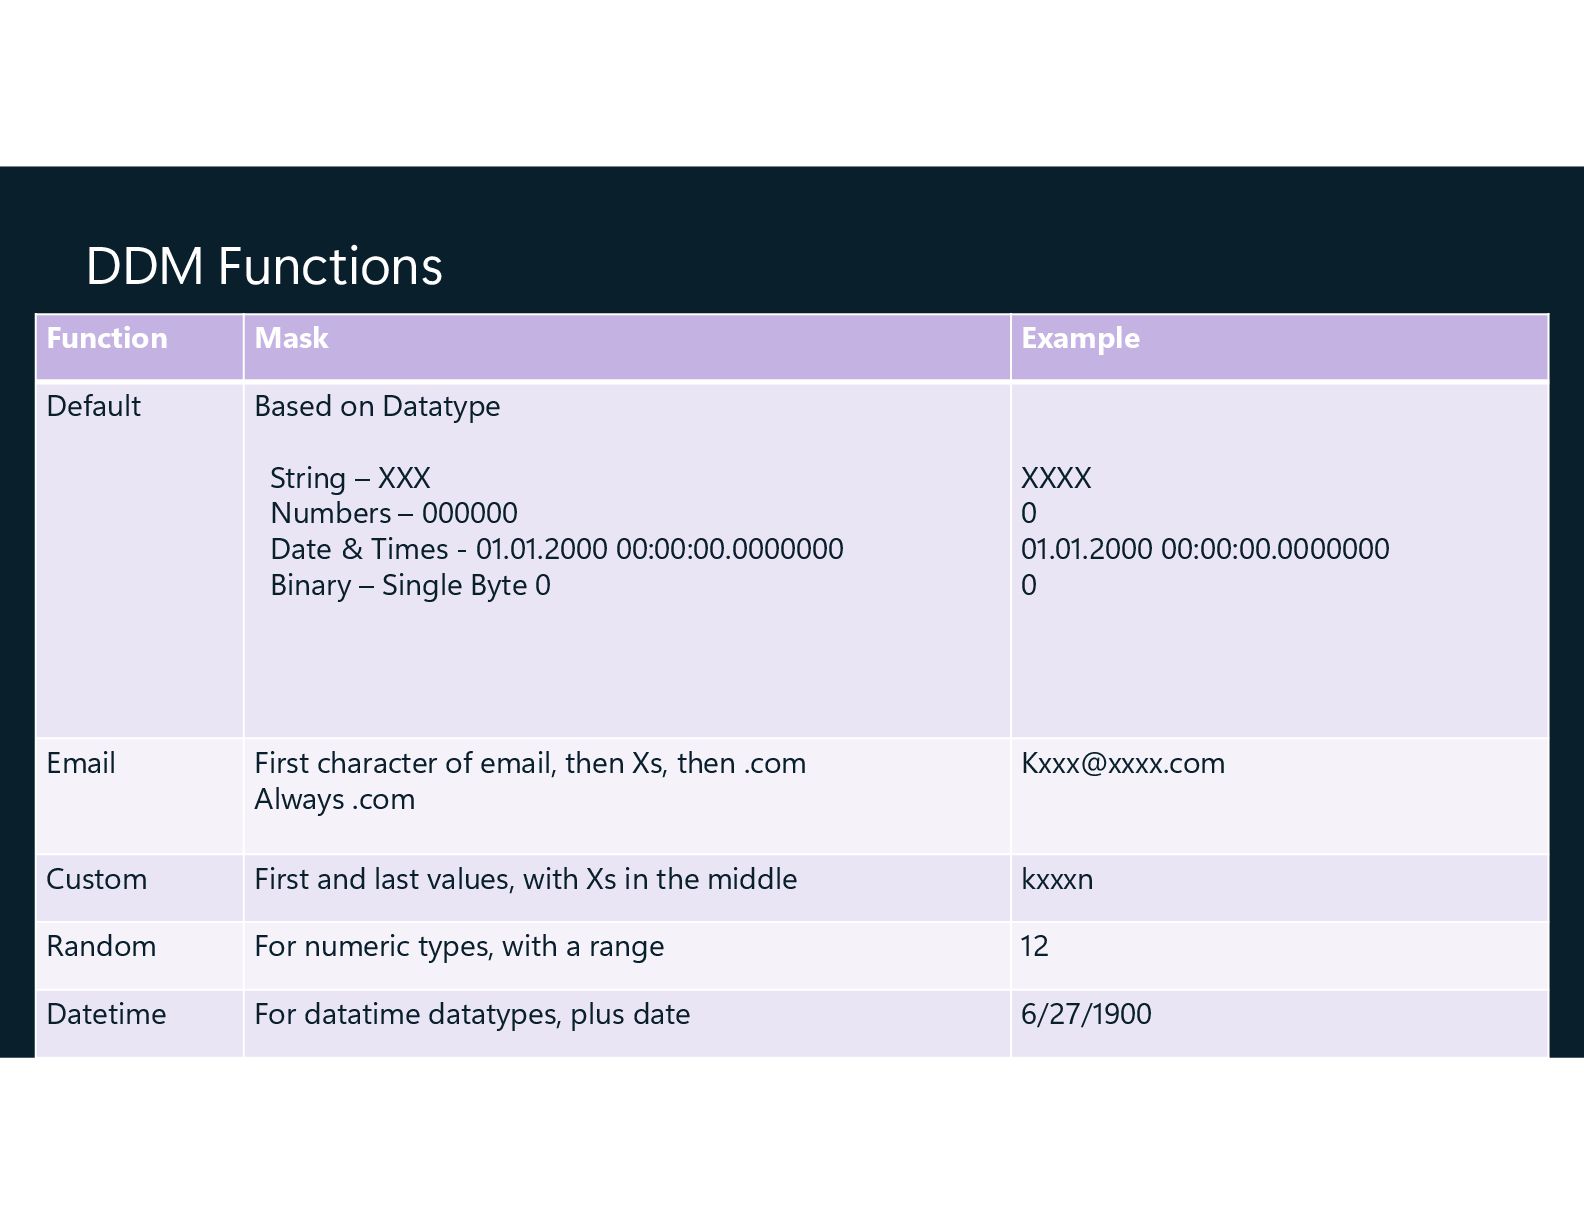The image size is (1584, 1224).
Task: Click 'First character of email' mask text
Action: [530, 763]
